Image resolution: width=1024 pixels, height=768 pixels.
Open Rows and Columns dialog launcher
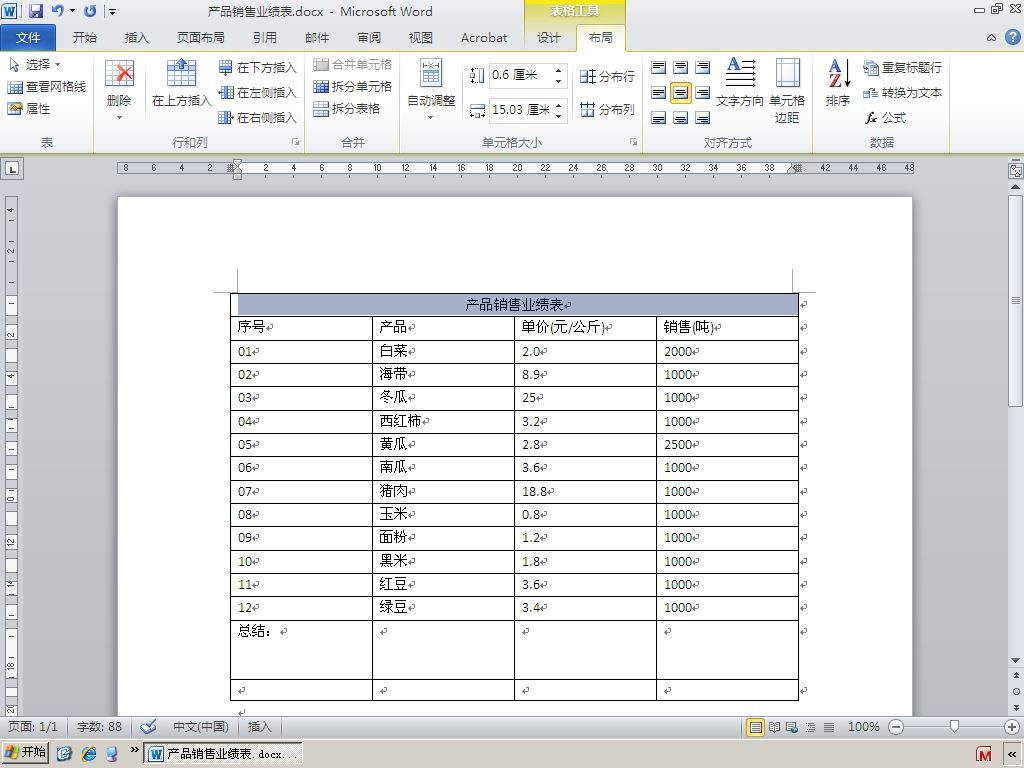click(x=296, y=142)
